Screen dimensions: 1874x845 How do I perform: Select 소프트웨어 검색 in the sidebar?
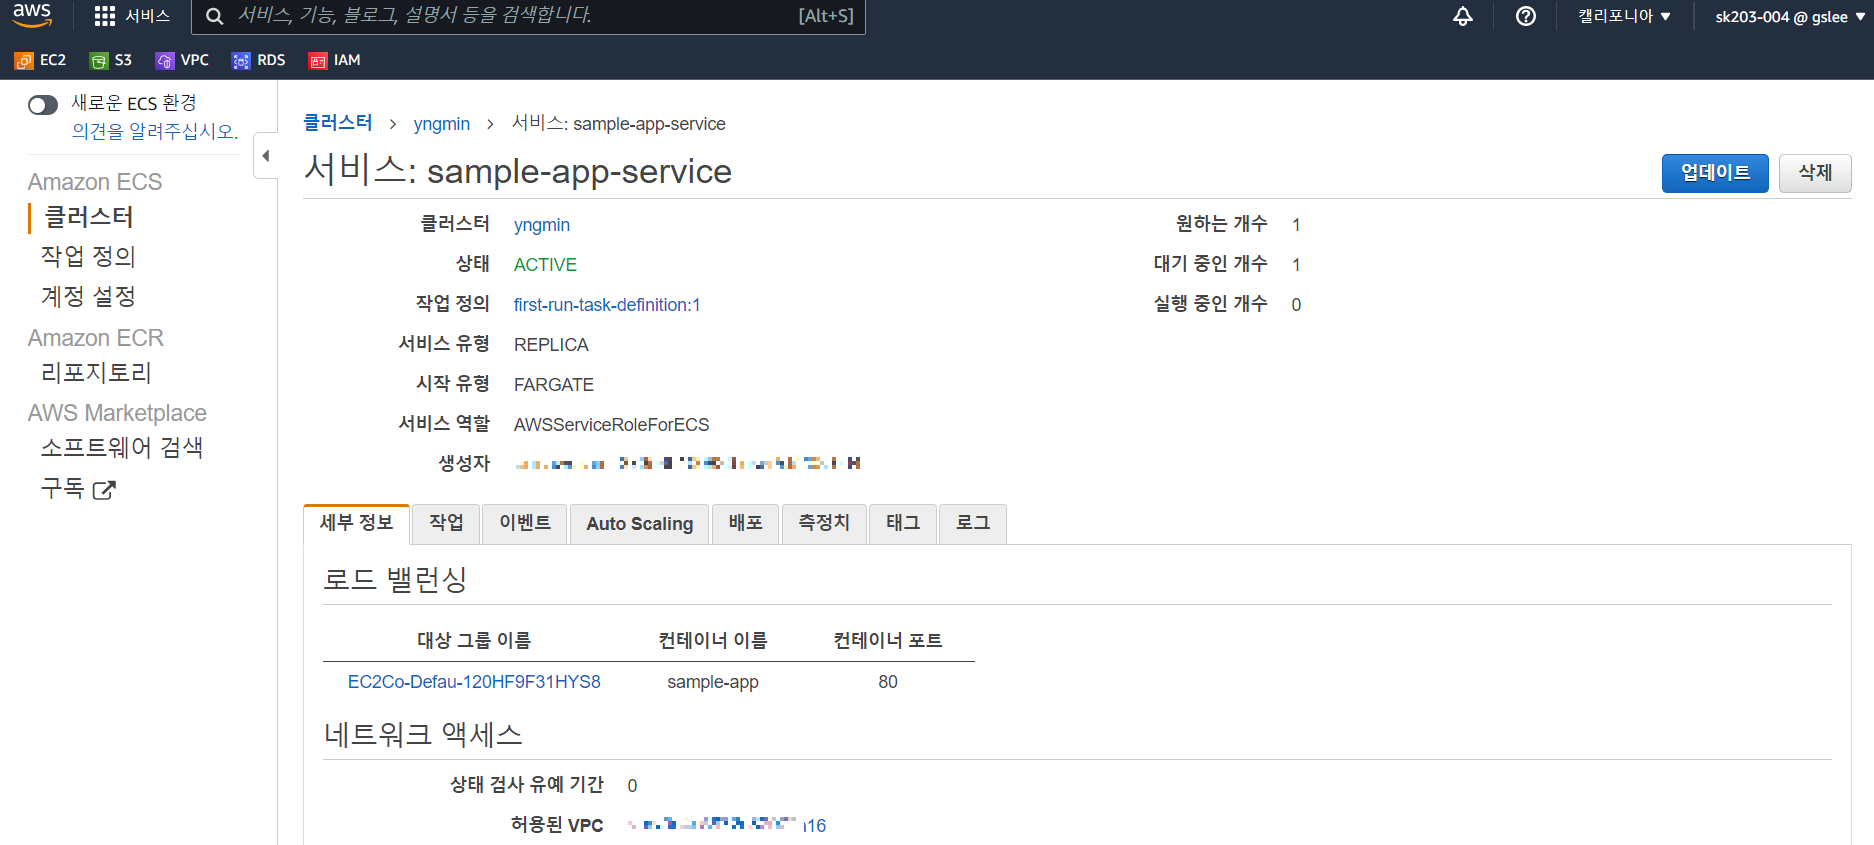(122, 448)
